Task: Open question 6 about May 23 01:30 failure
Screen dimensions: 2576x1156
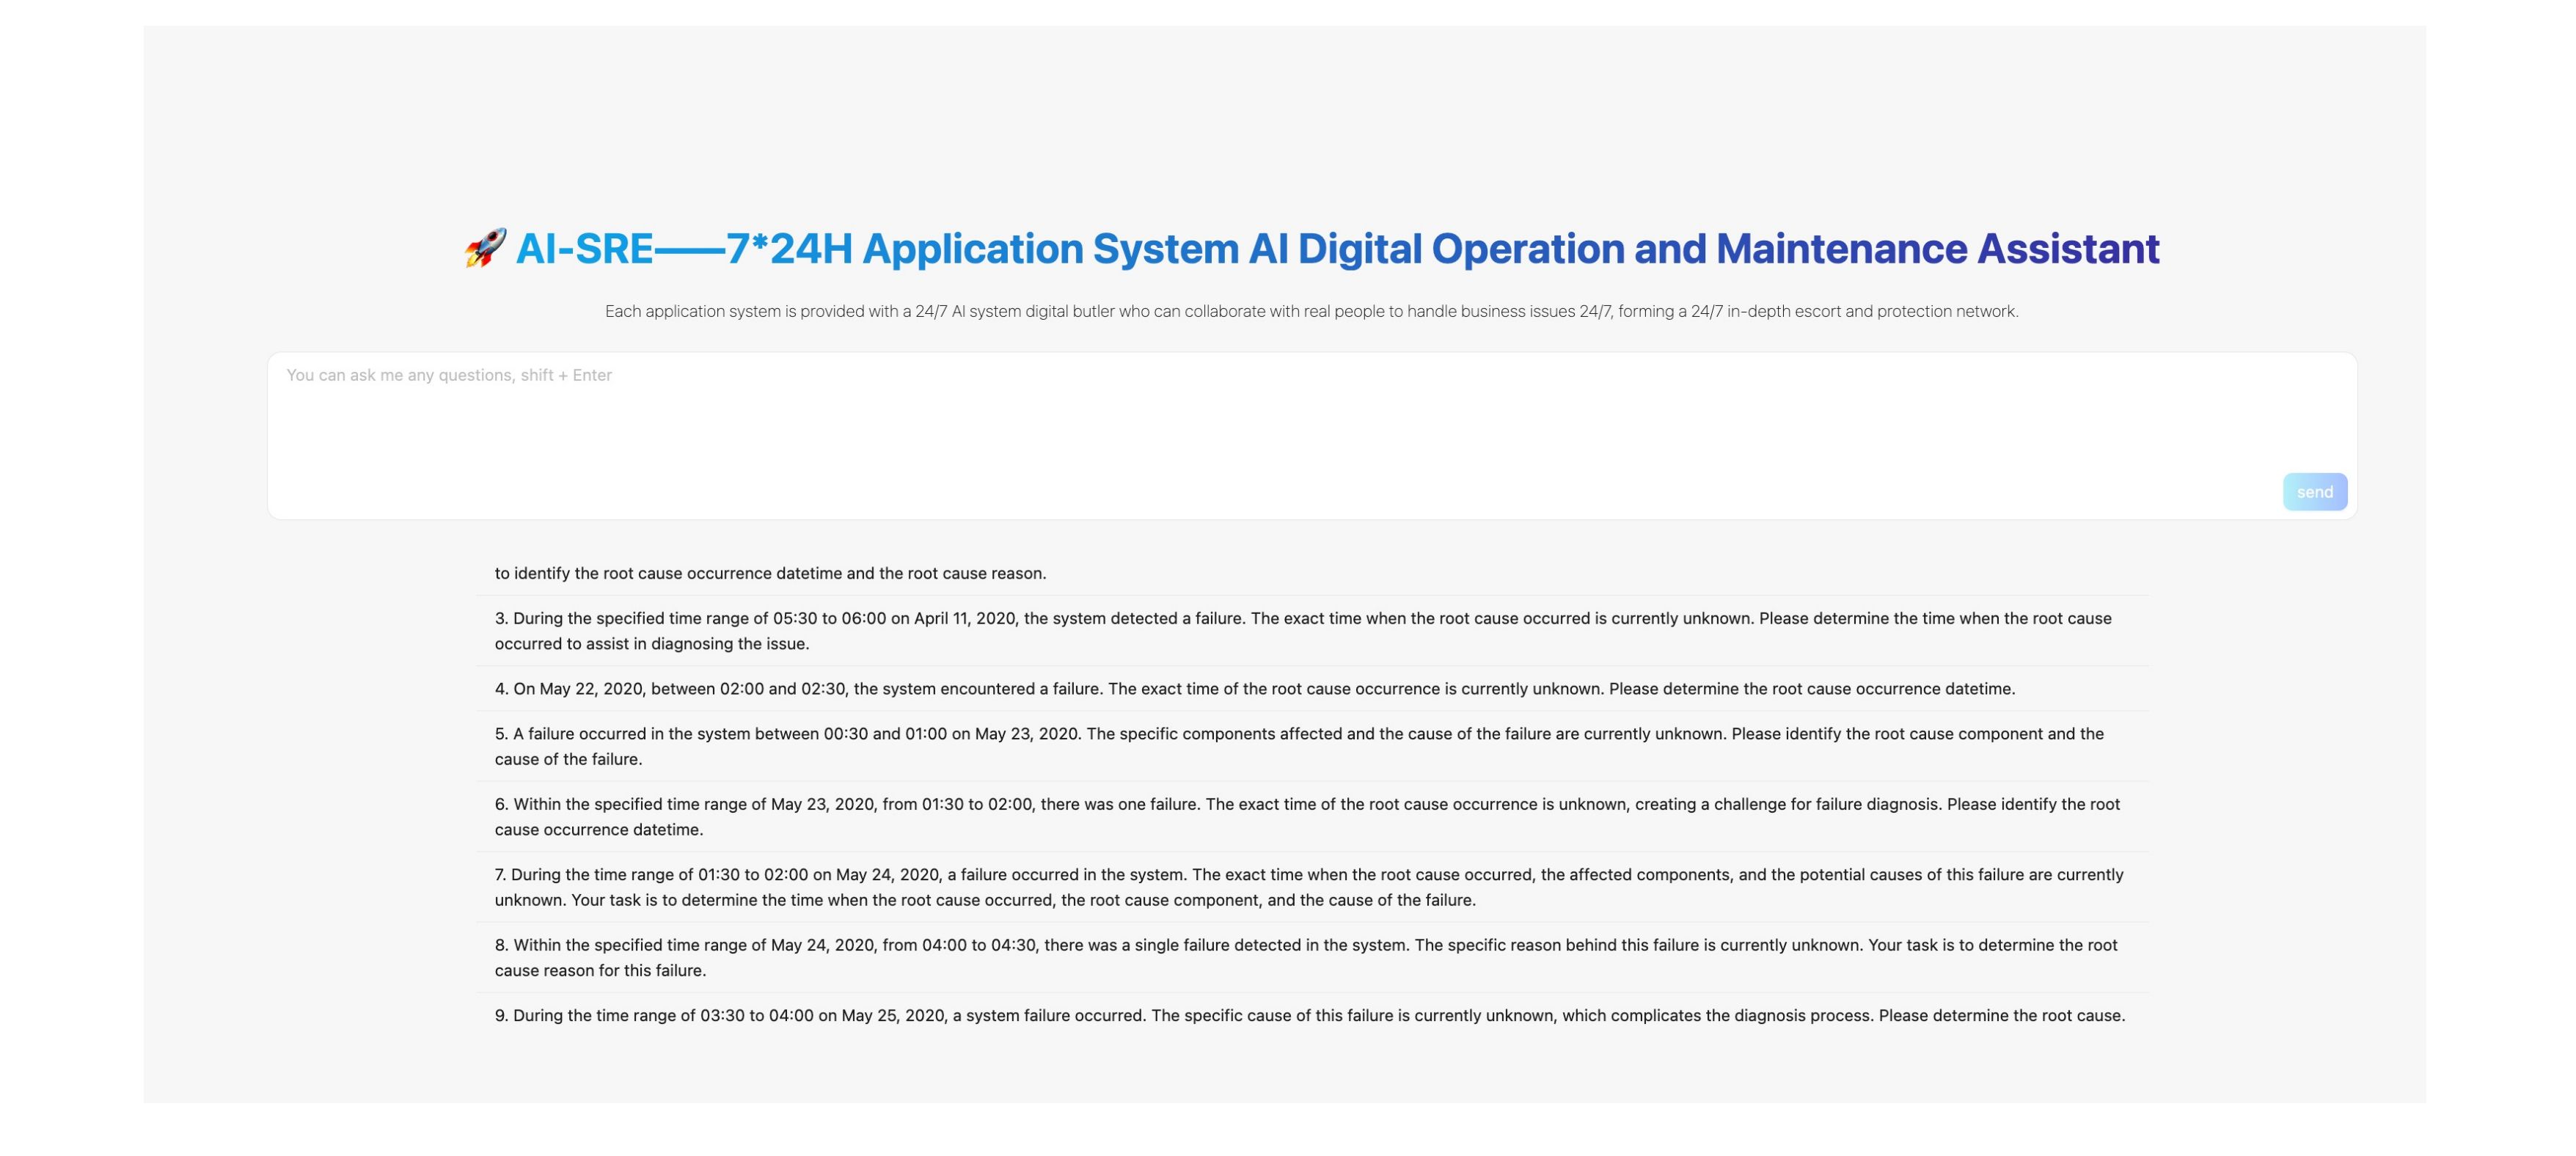Action: click(x=1306, y=816)
